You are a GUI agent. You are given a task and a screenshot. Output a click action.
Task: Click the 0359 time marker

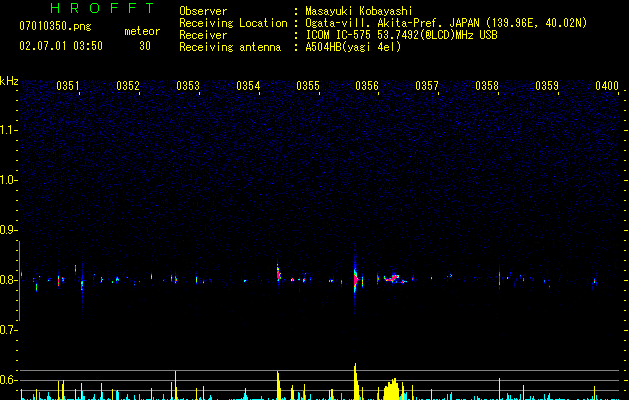click(x=547, y=86)
